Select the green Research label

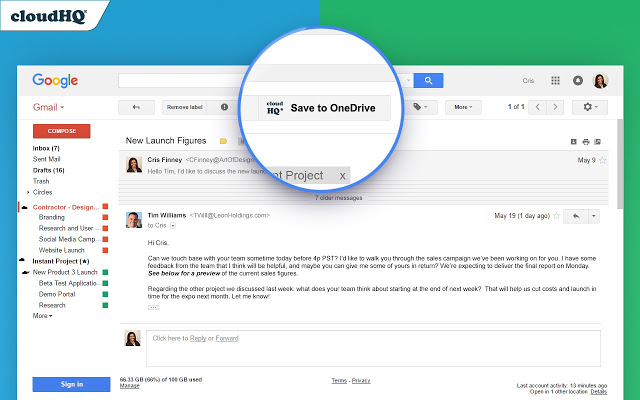52,305
